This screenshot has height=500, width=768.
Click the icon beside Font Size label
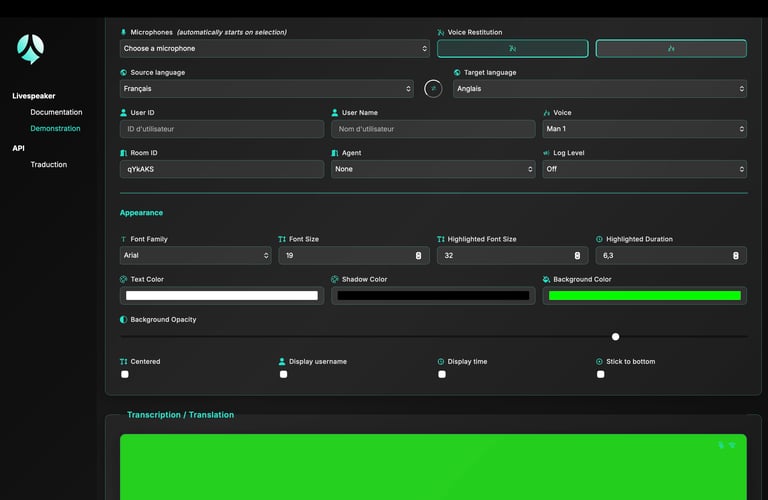point(282,239)
